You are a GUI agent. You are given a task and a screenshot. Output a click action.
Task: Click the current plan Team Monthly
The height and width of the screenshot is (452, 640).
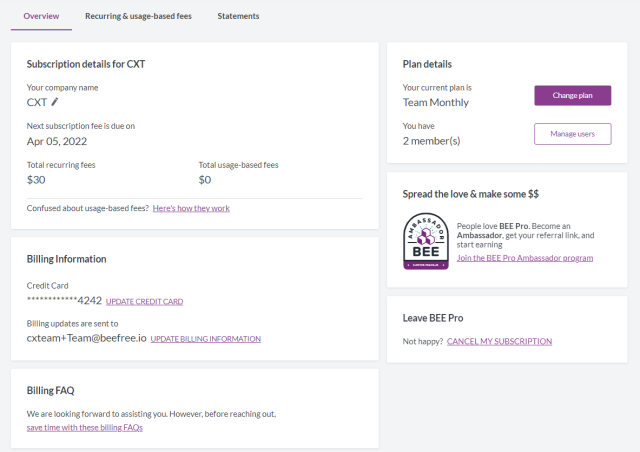(436, 102)
